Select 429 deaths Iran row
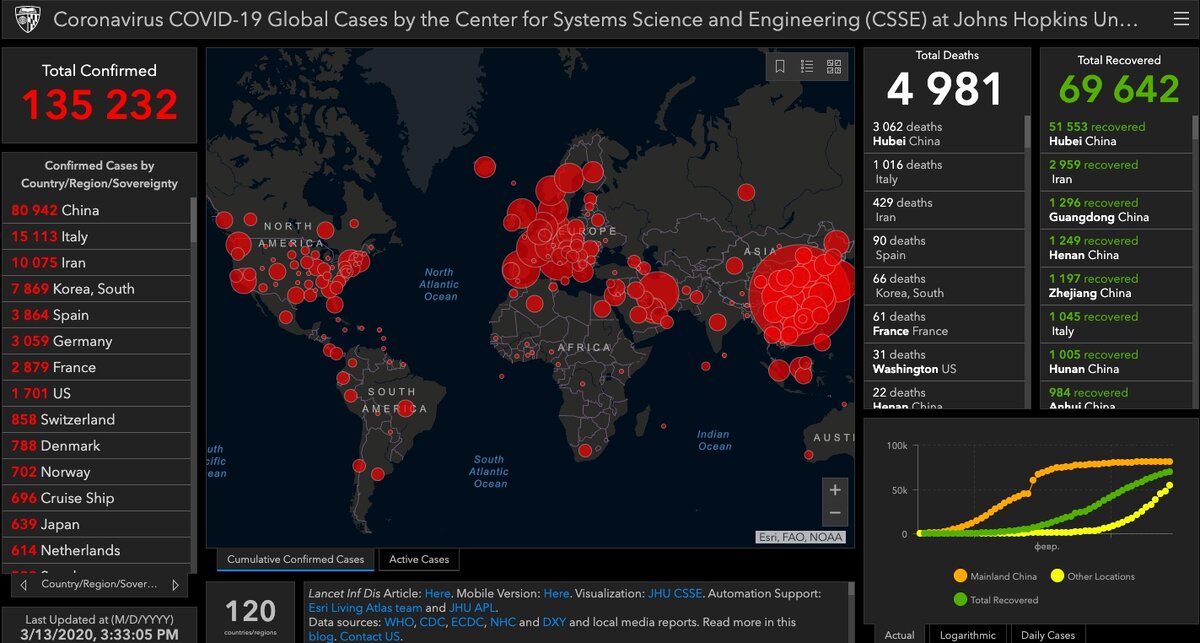The image size is (1200, 643). pyautogui.click(x=944, y=210)
